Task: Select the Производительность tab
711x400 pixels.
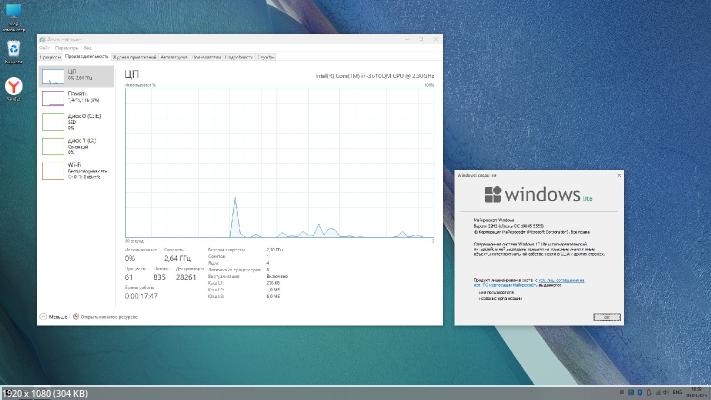Action: click(x=87, y=57)
